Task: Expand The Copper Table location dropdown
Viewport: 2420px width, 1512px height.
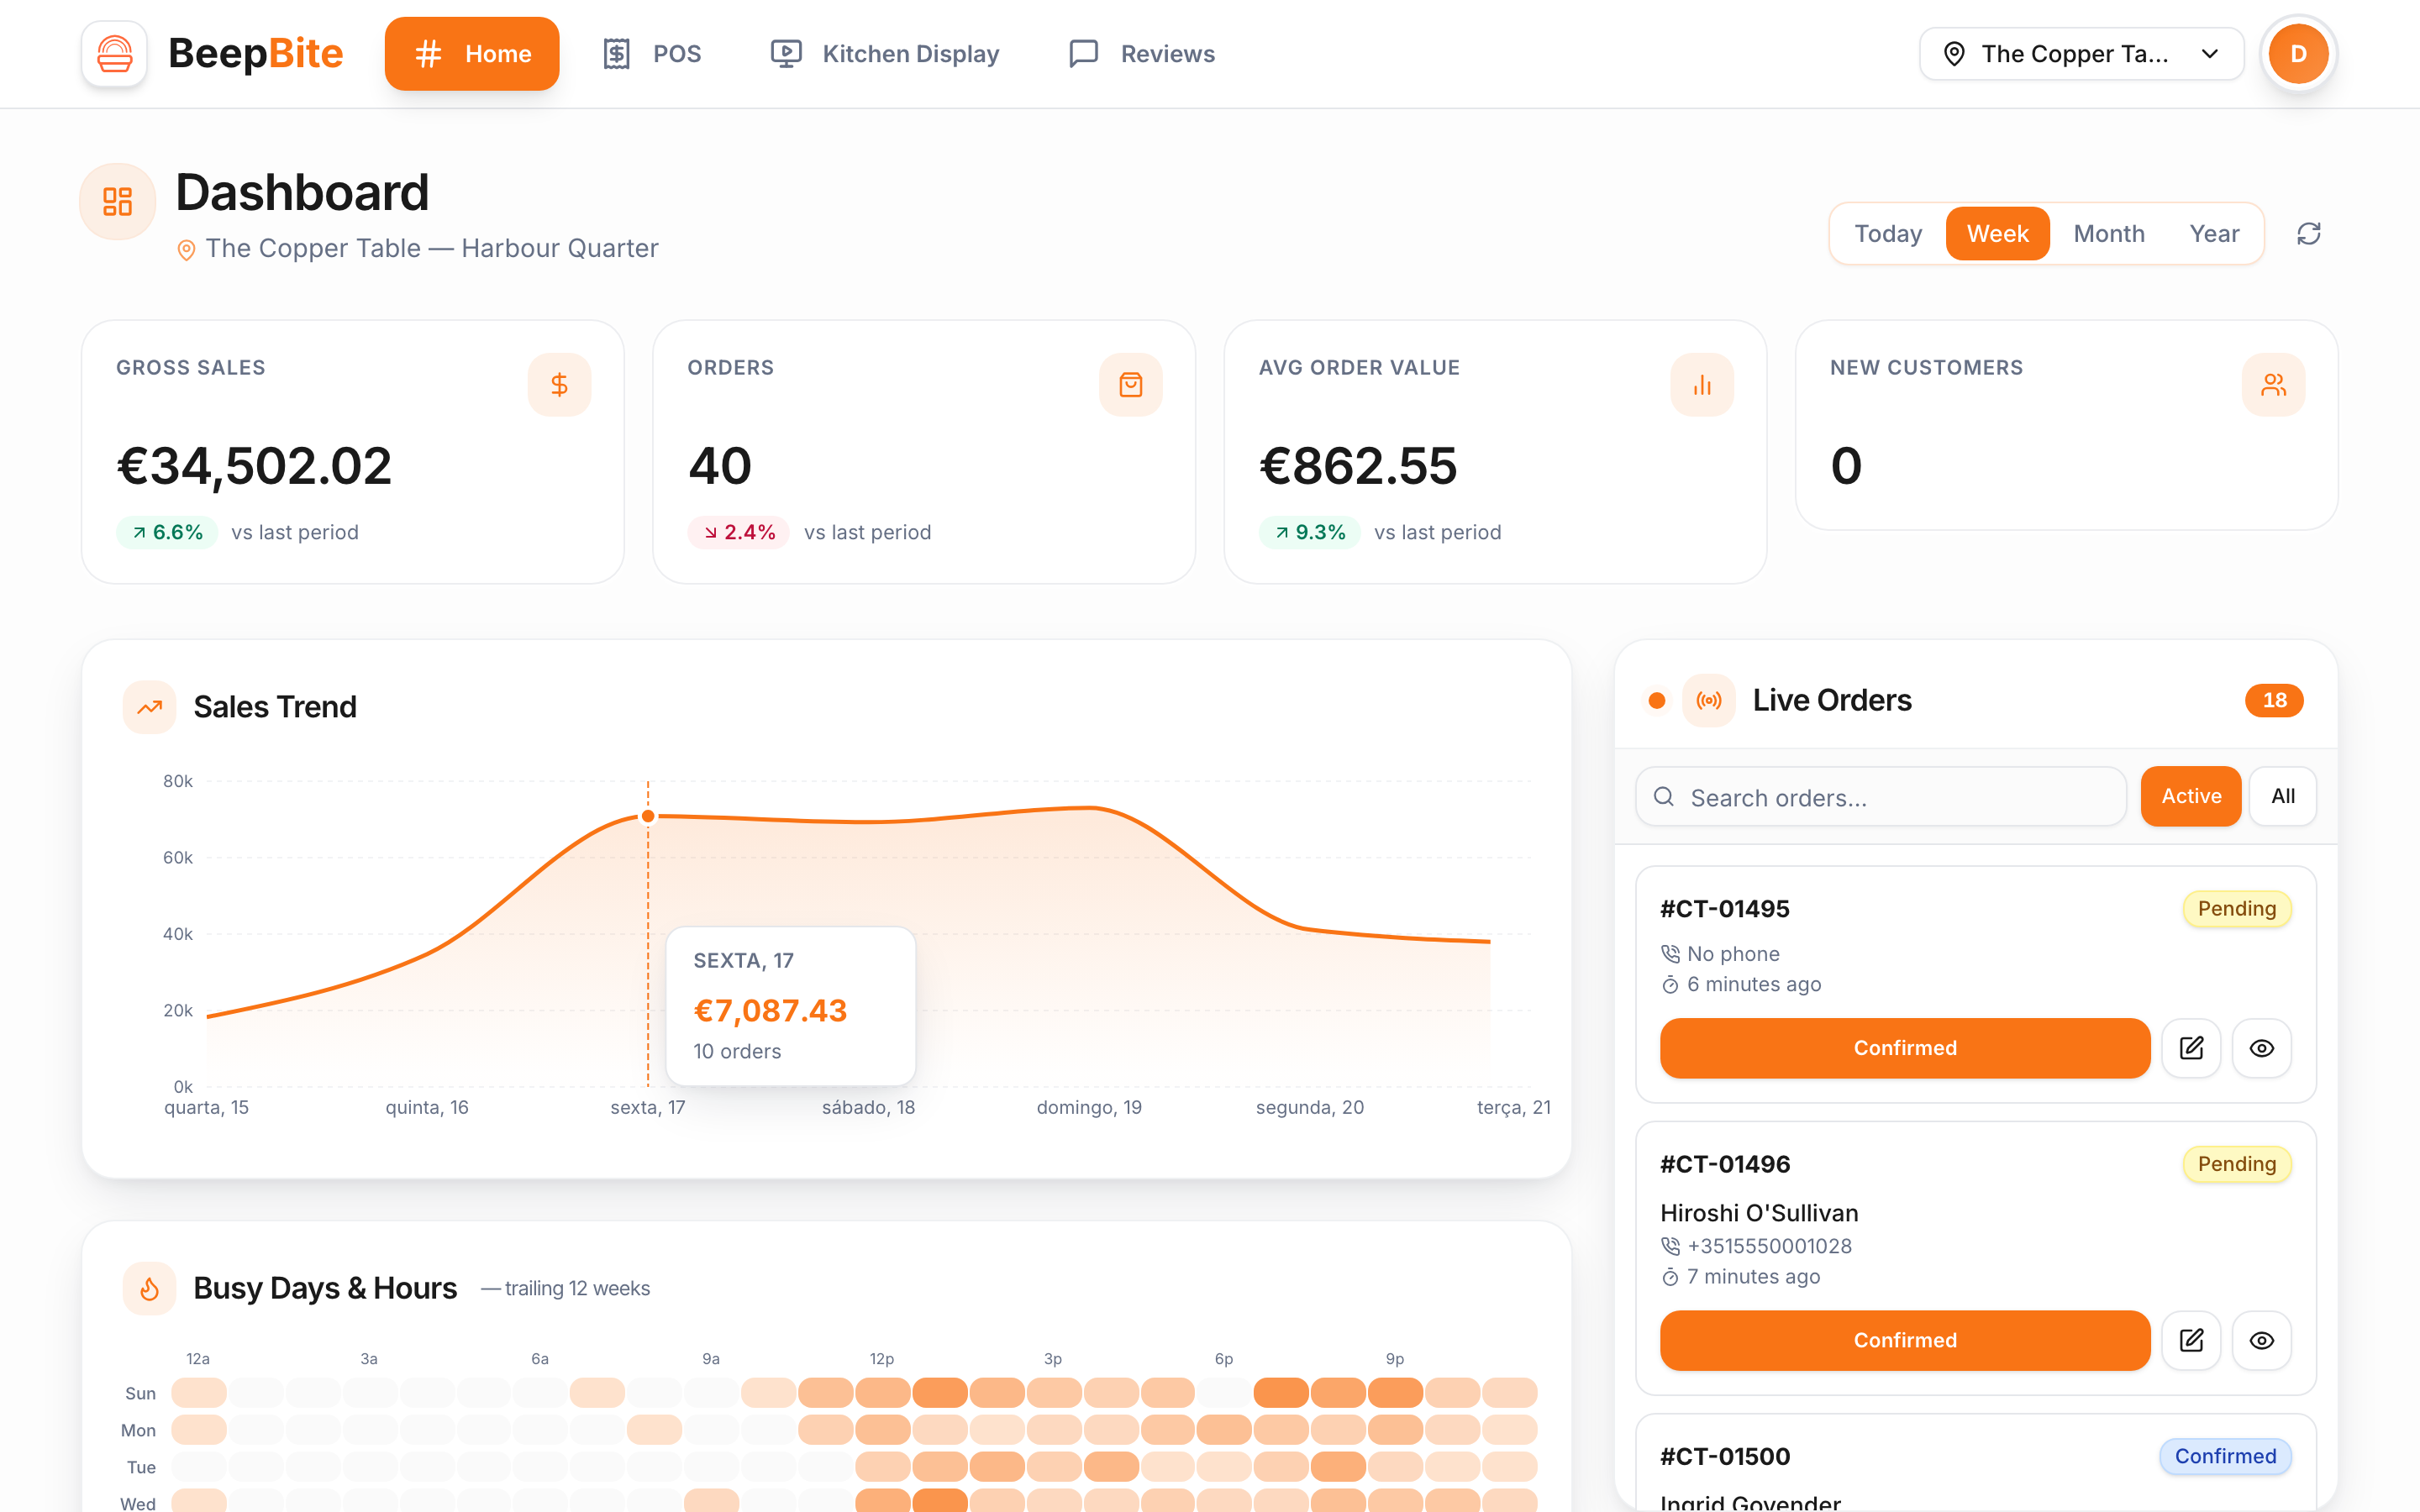Action: click(2082, 54)
